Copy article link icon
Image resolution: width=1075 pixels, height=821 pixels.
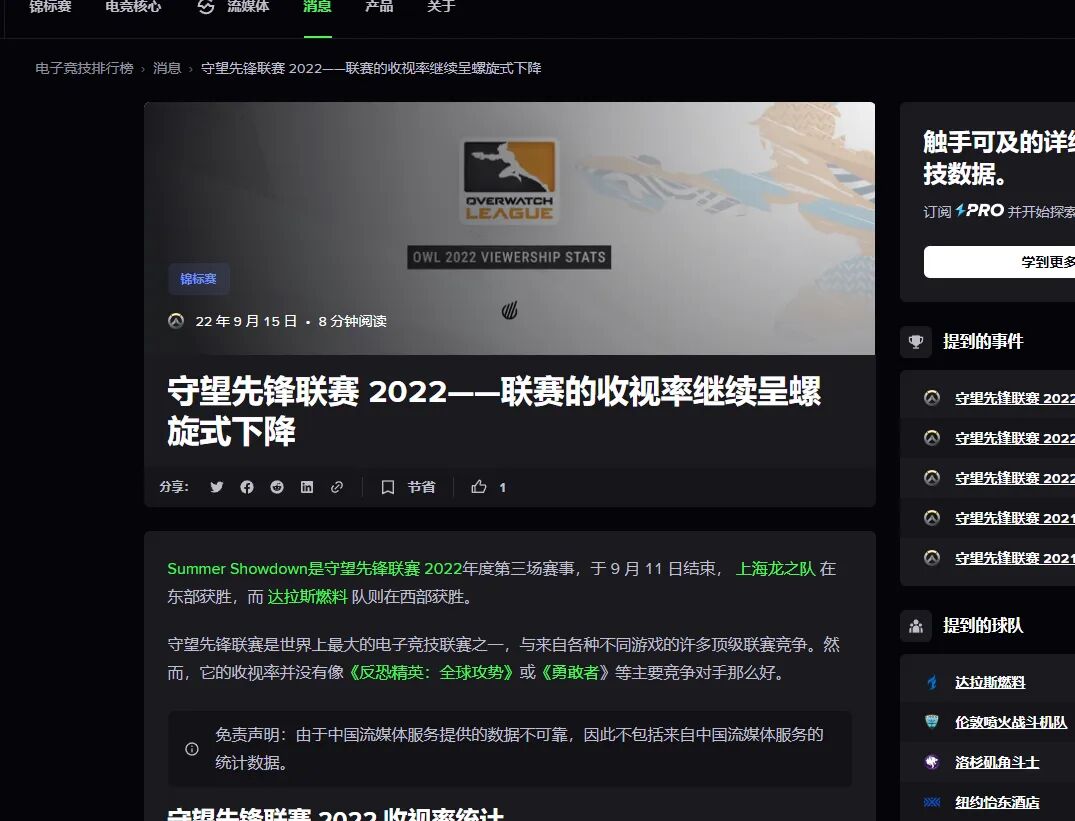pos(337,487)
